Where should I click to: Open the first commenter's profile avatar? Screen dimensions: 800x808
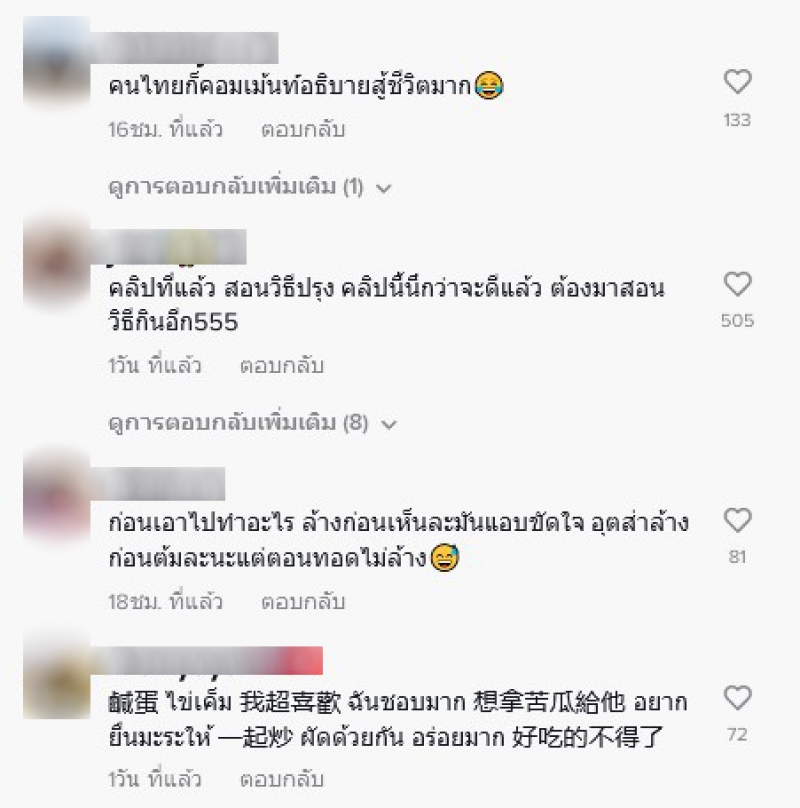(x=57, y=61)
